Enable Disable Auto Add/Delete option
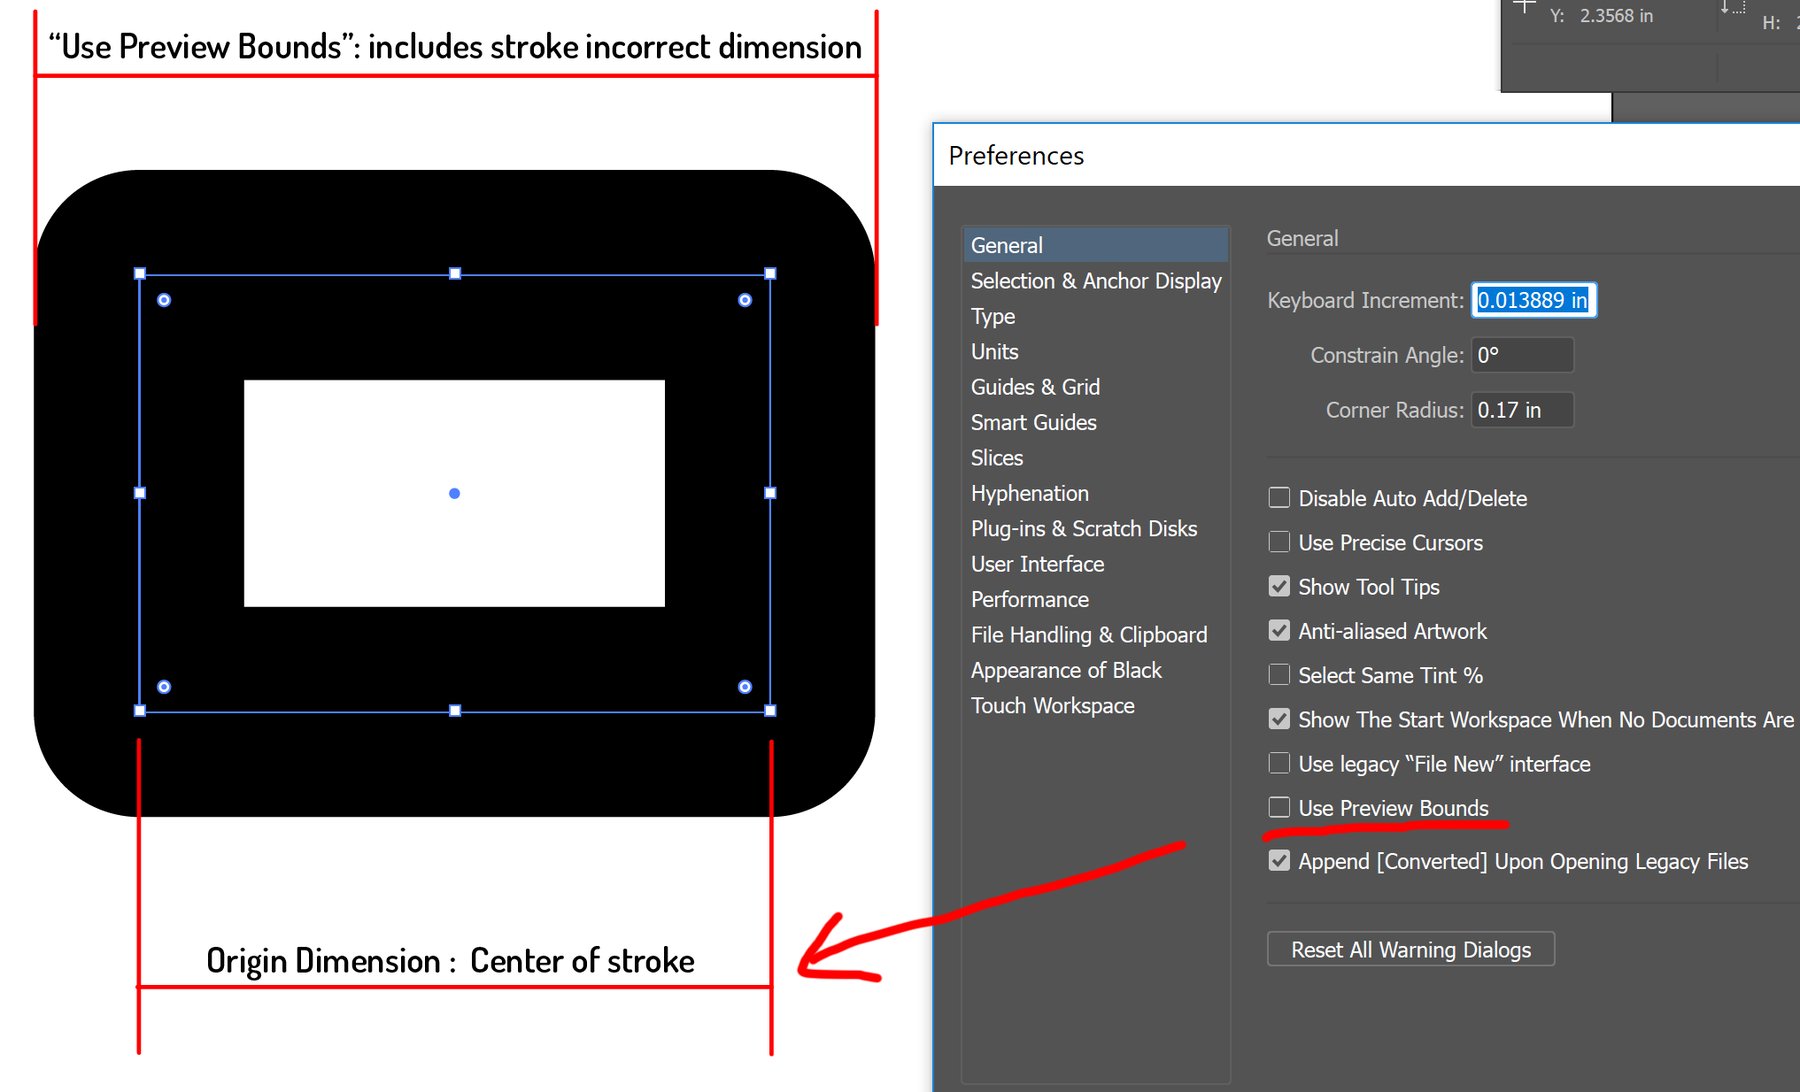 [1279, 497]
